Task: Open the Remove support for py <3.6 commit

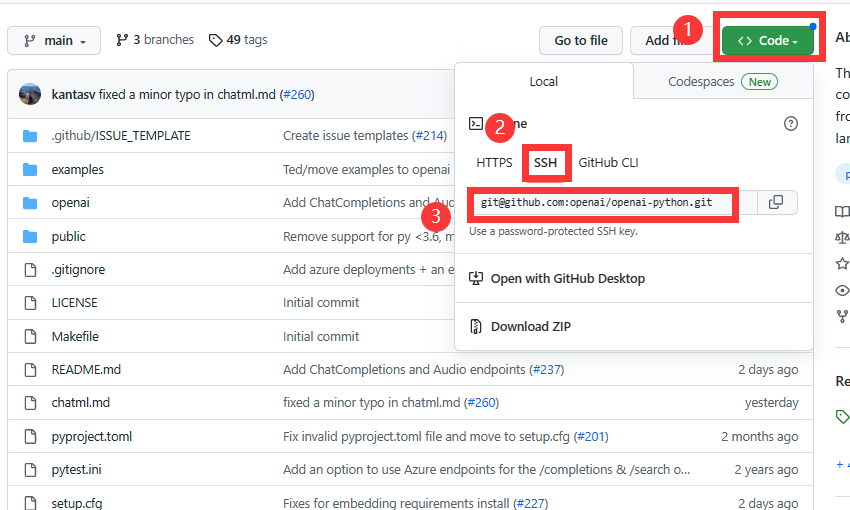Action: point(369,237)
